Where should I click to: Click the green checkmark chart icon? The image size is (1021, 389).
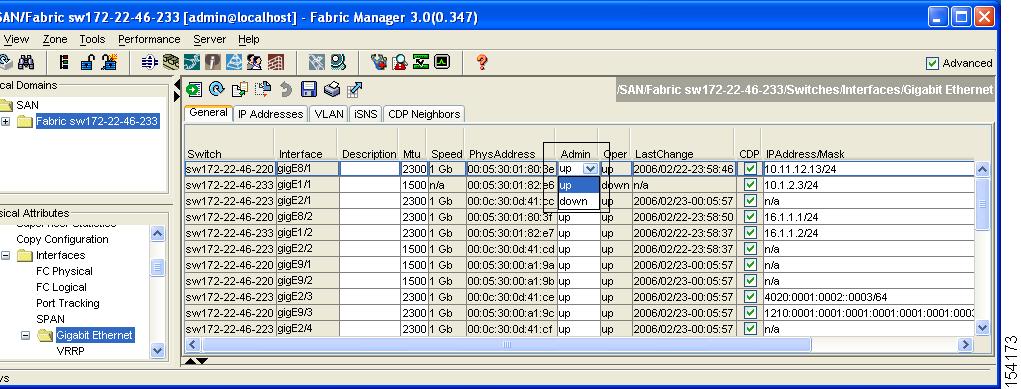tap(421, 63)
